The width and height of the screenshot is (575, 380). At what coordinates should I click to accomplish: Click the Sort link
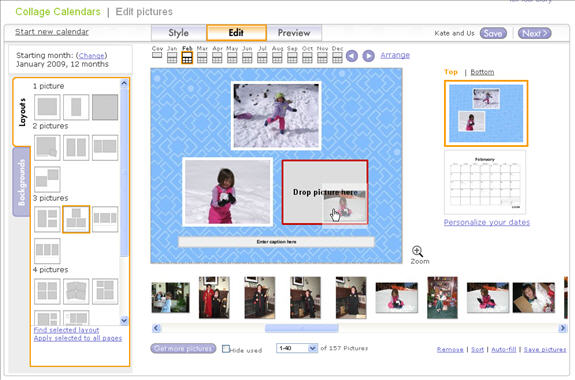[x=477, y=350]
